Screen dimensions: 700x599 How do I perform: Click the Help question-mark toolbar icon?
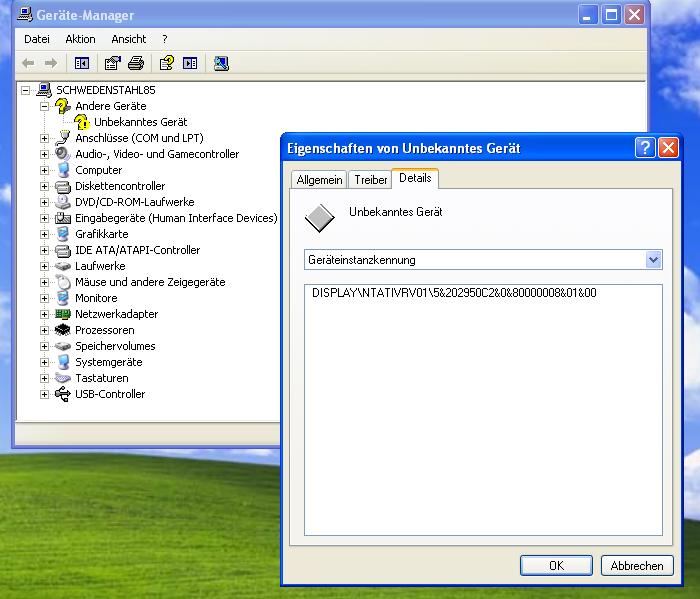pos(167,63)
